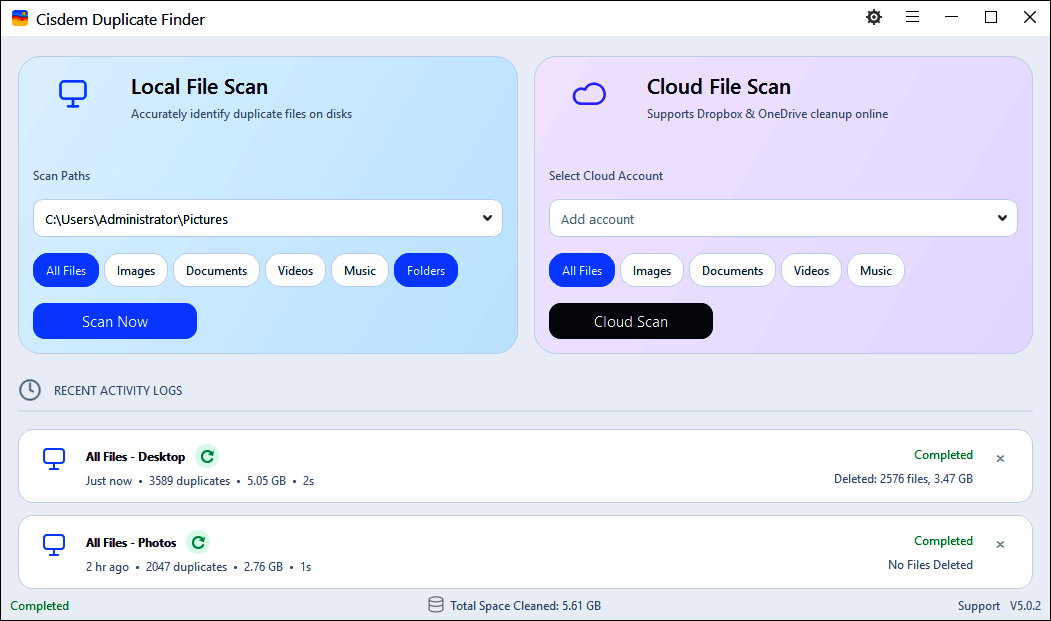Rescan the All Files - Photos log entry
This screenshot has height=621, width=1051.
coord(198,542)
